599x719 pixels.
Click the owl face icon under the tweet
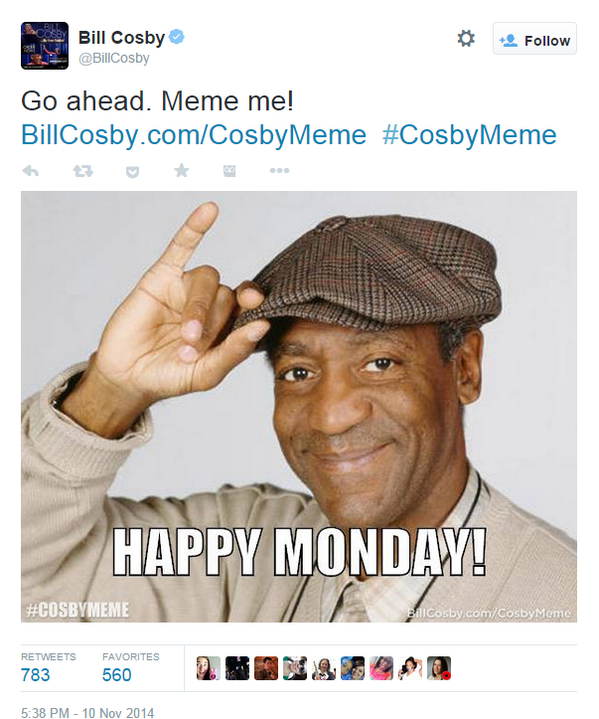click(229, 171)
